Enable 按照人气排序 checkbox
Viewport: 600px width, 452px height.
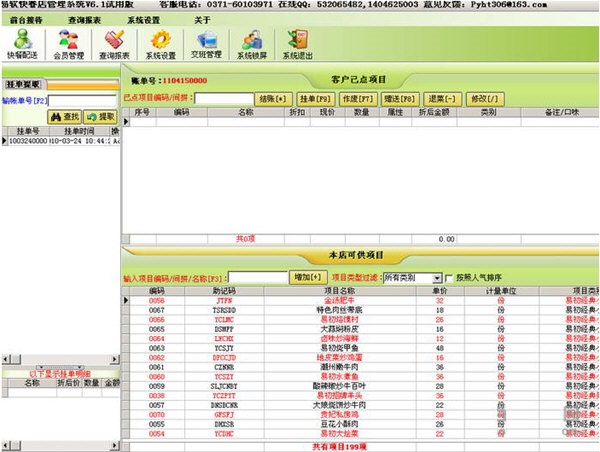(449, 278)
